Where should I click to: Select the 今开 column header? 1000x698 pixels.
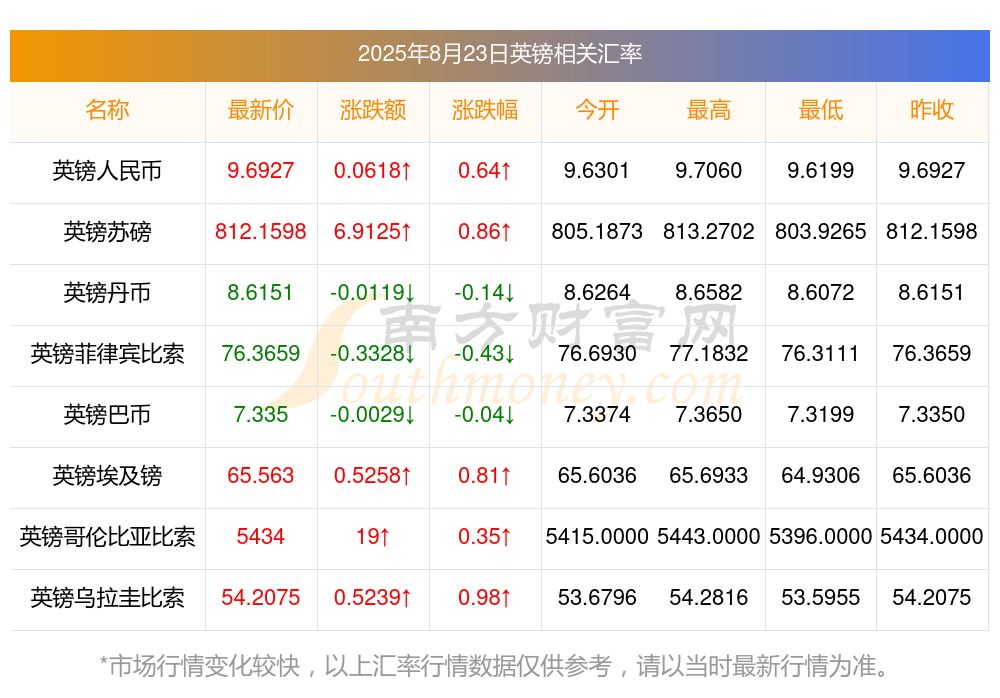pos(597,110)
